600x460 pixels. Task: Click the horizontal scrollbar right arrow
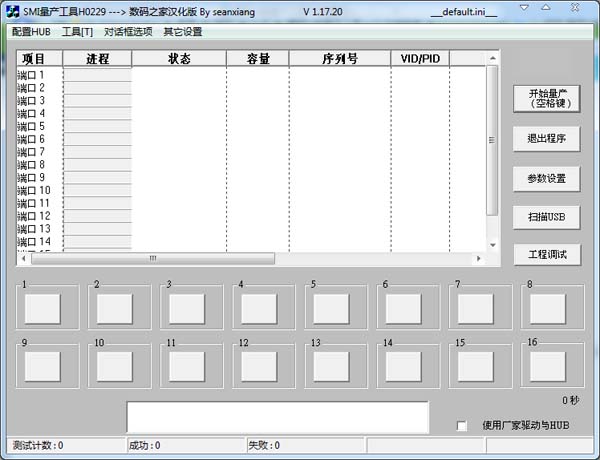(x=479, y=258)
